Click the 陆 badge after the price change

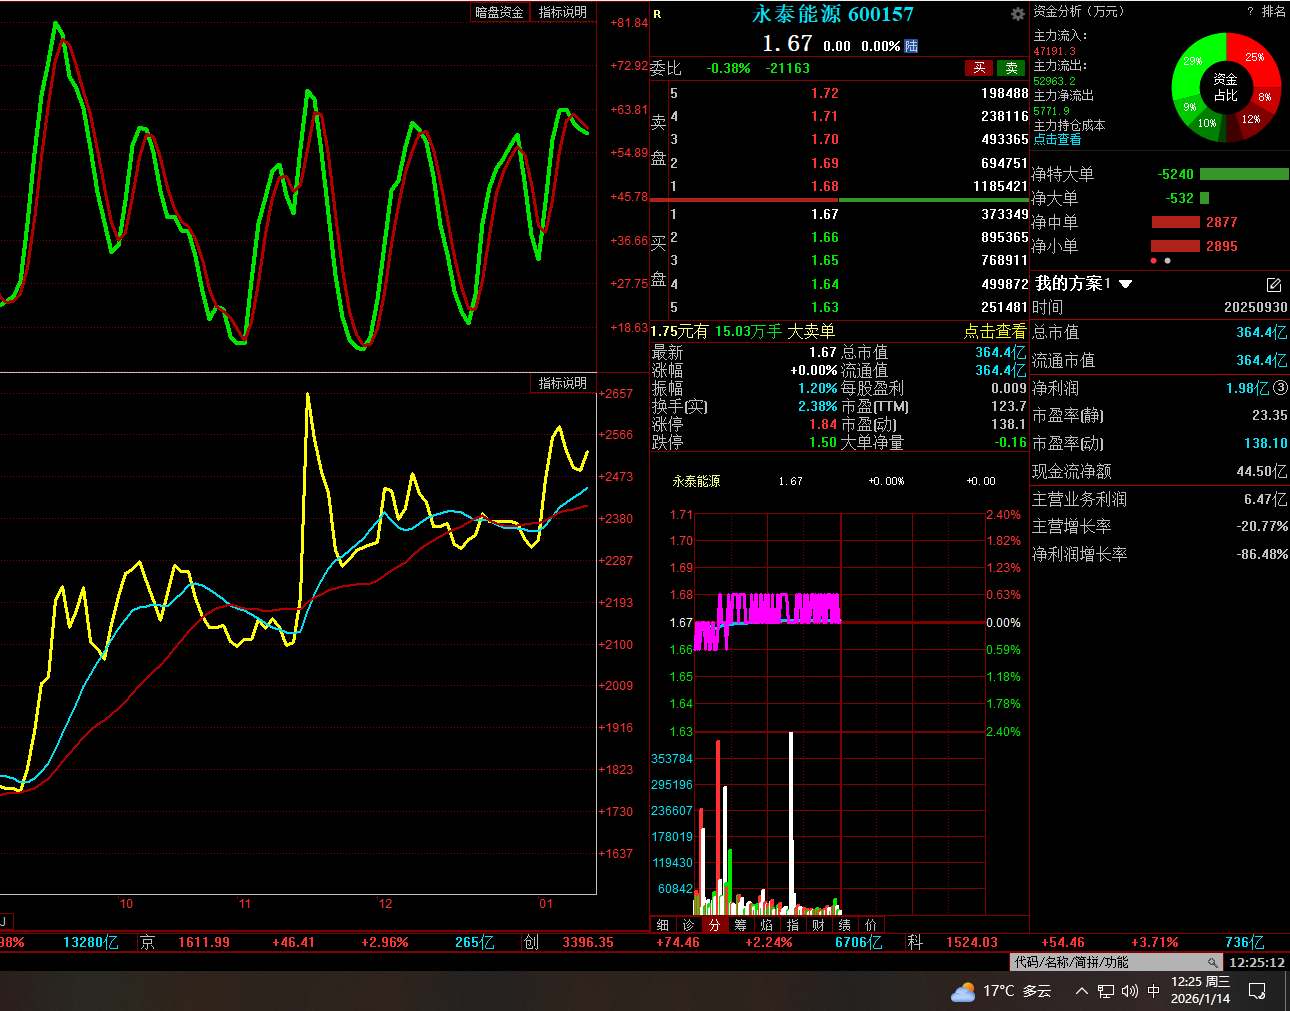pyautogui.click(x=911, y=46)
